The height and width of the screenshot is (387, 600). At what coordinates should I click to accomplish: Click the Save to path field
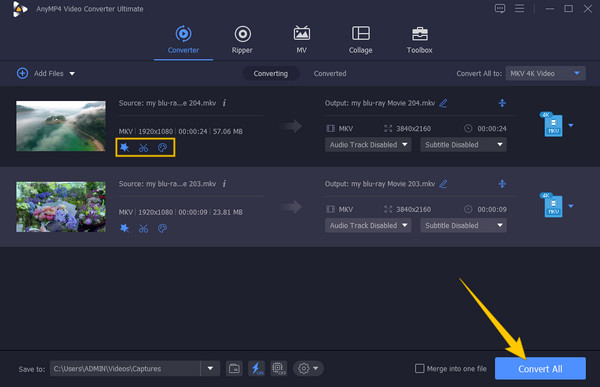[x=125, y=369]
